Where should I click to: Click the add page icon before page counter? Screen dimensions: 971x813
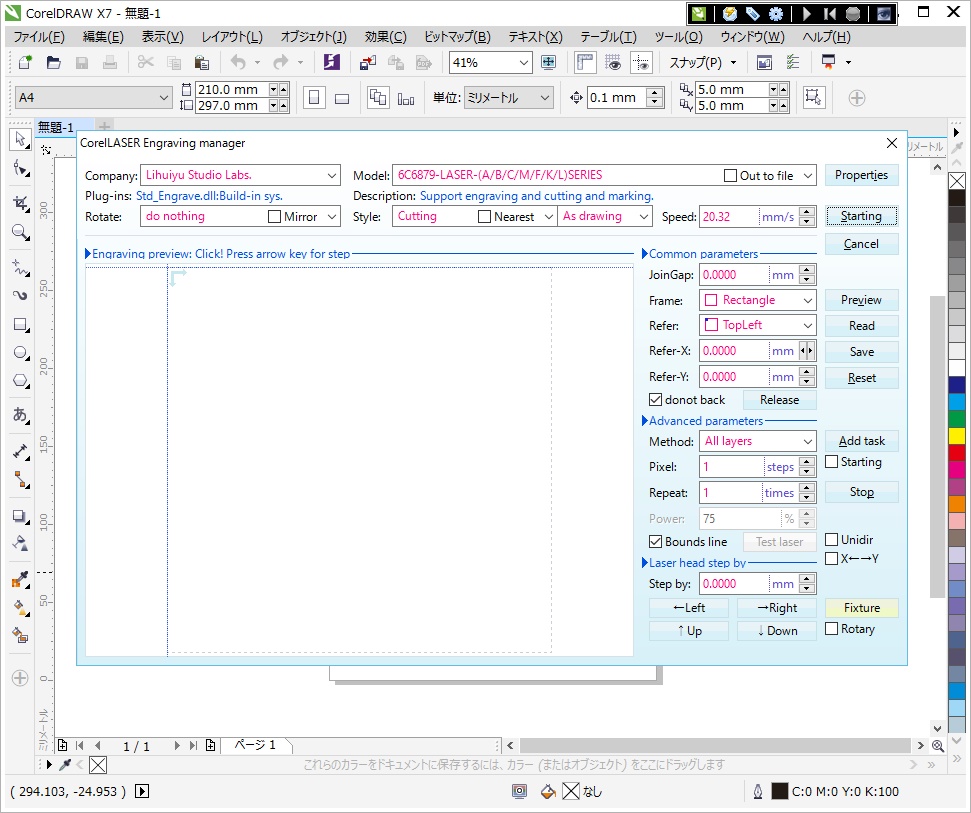tap(63, 746)
